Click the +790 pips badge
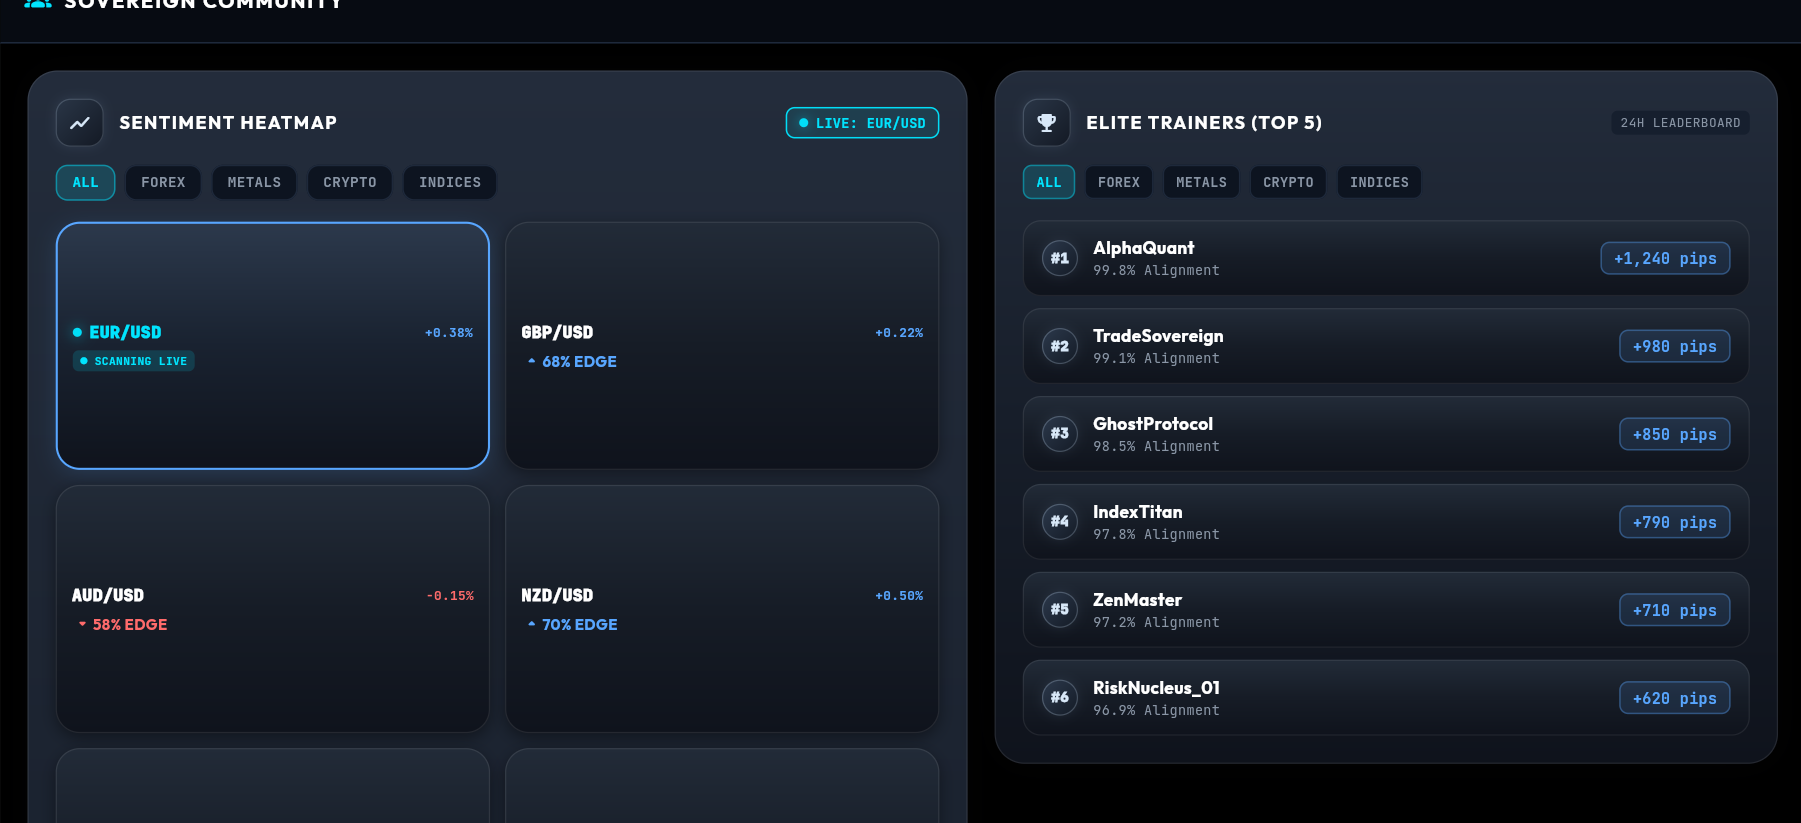This screenshot has width=1801, height=823. click(x=1675, y=522)
